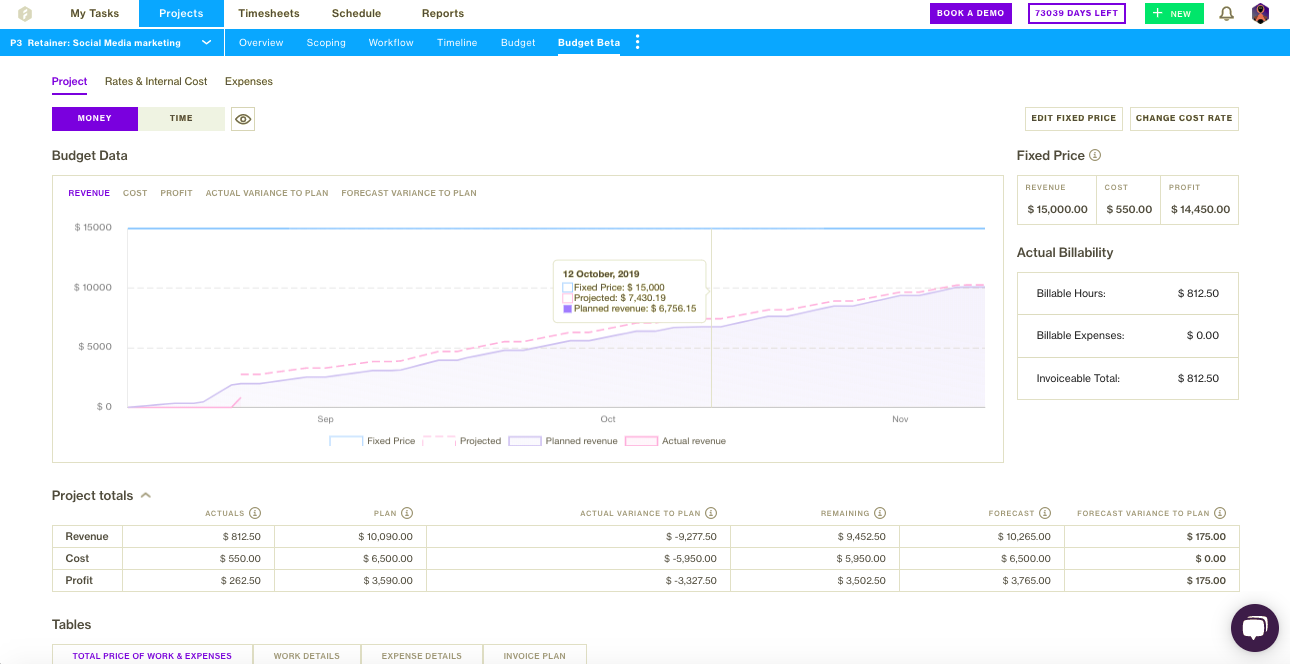Show Cost chart view
The width and height of the screenshot is (1290, 664).
coord(135,193)
